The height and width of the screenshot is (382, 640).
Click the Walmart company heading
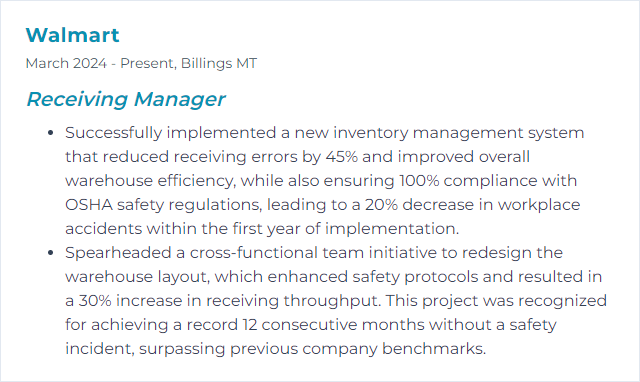(x=72, y=35)
